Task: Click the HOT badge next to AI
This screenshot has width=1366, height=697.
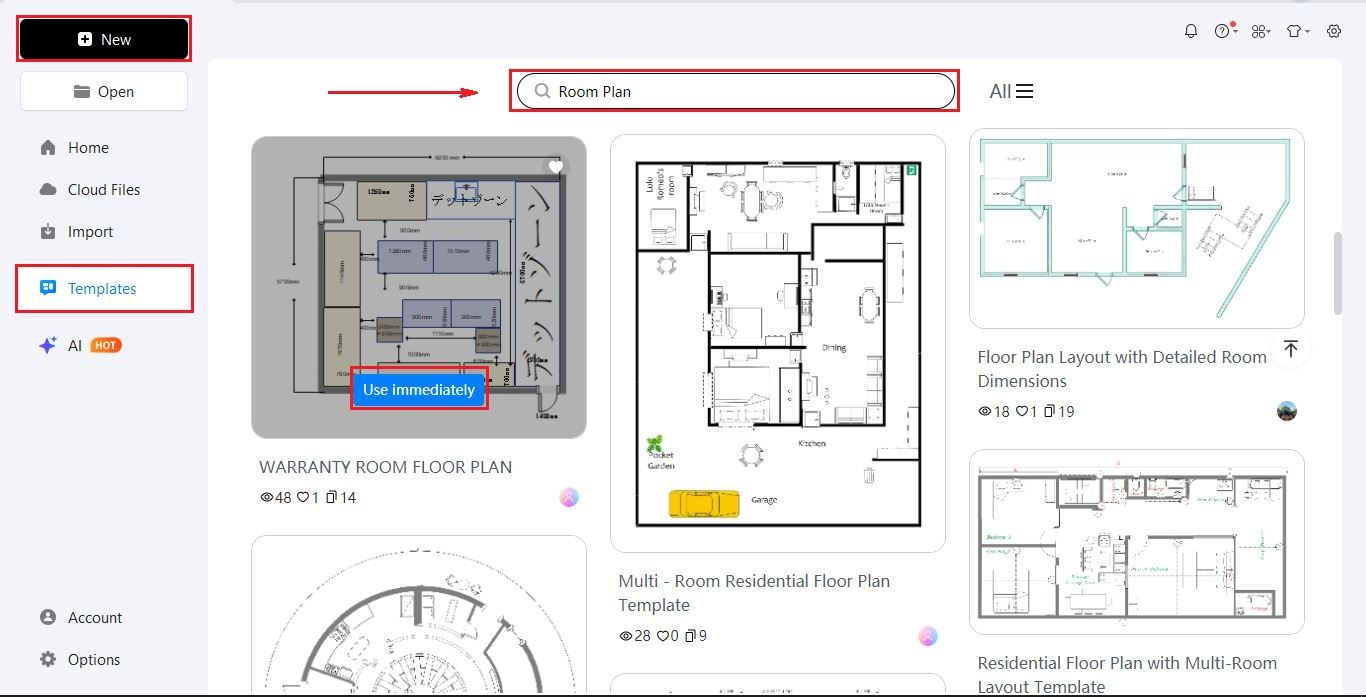Action: [x=106, y=345]
